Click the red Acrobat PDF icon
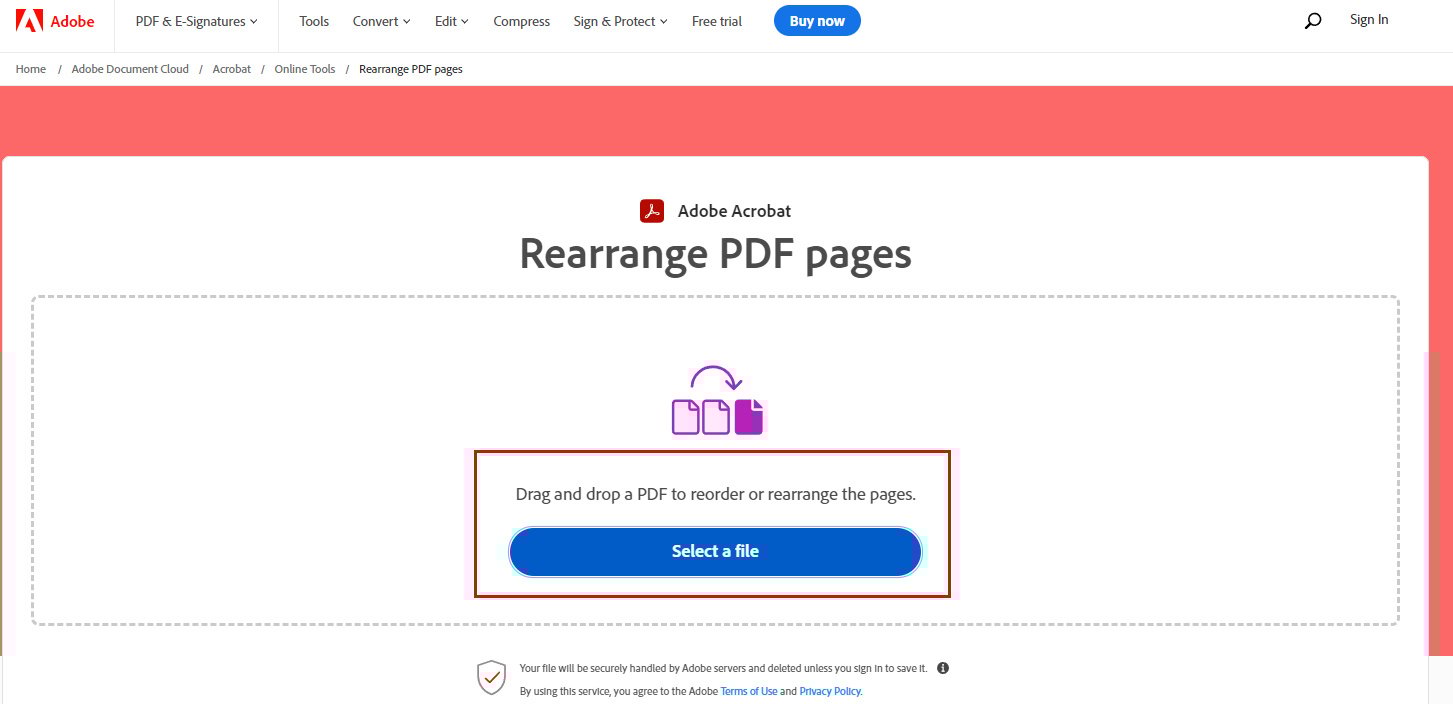This screenshot has width=1453, height=704. pos(652,211)
